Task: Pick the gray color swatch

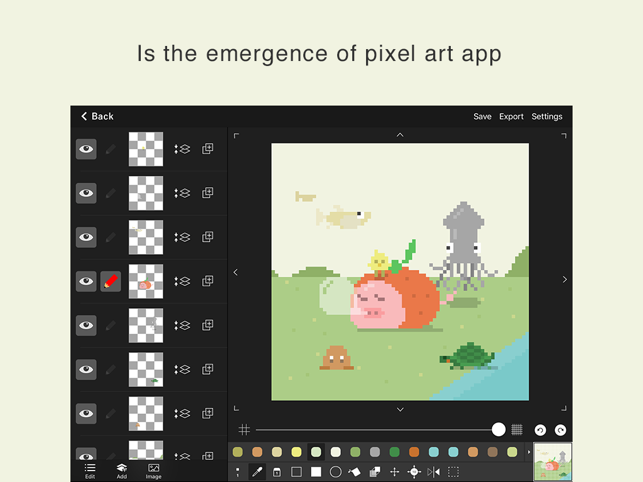Action: tap(375, 452)
